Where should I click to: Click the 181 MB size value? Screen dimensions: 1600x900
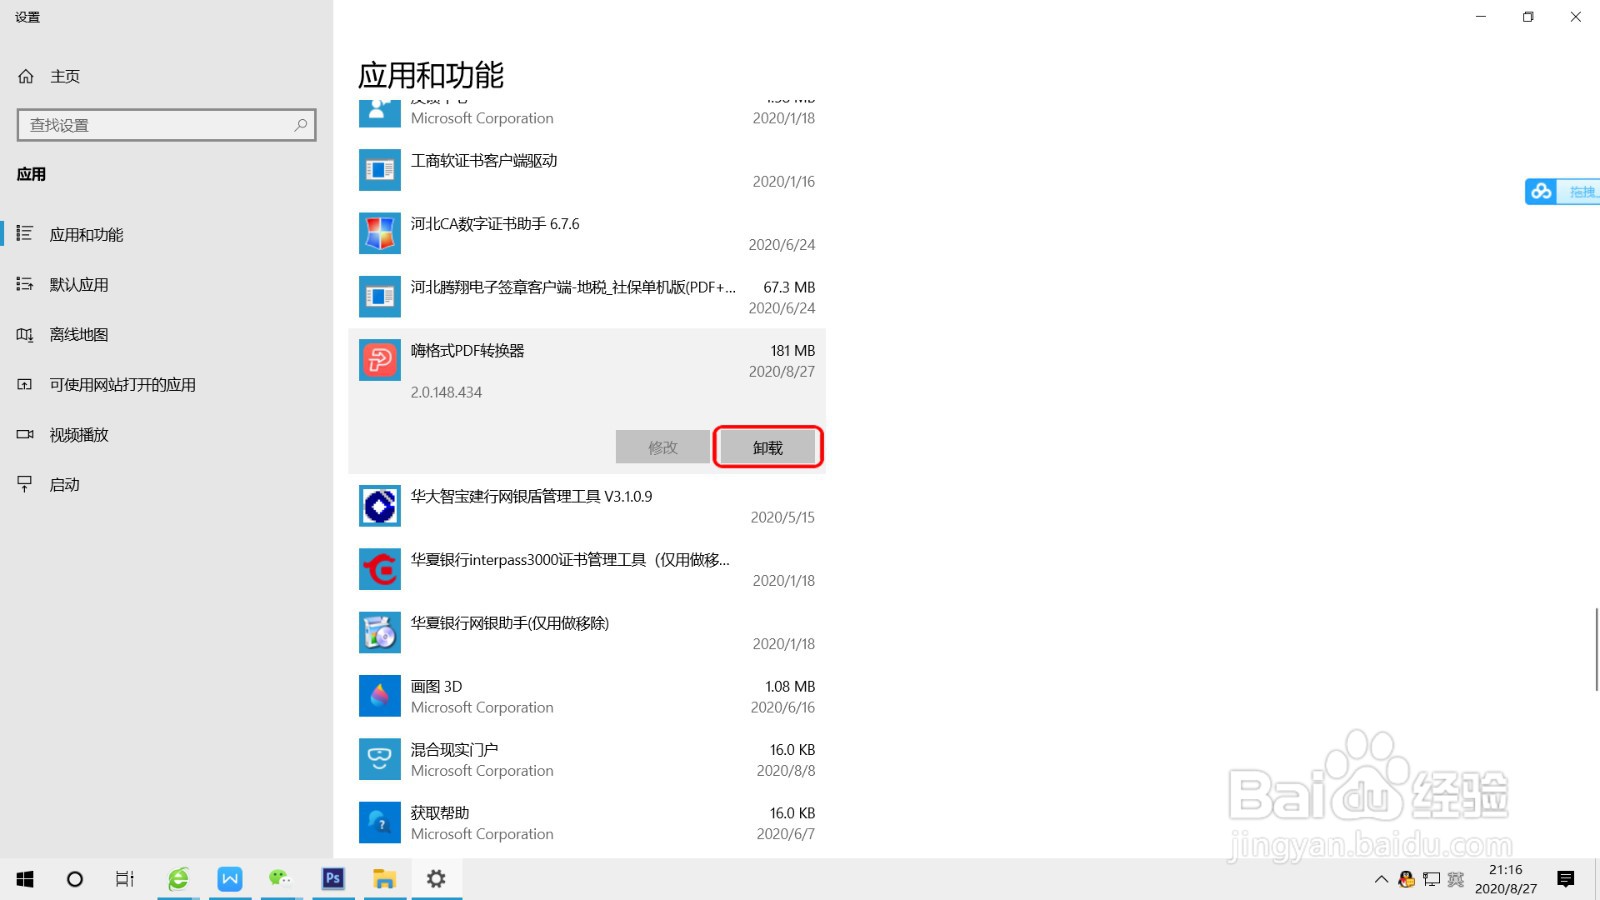(x=793, y=351)
